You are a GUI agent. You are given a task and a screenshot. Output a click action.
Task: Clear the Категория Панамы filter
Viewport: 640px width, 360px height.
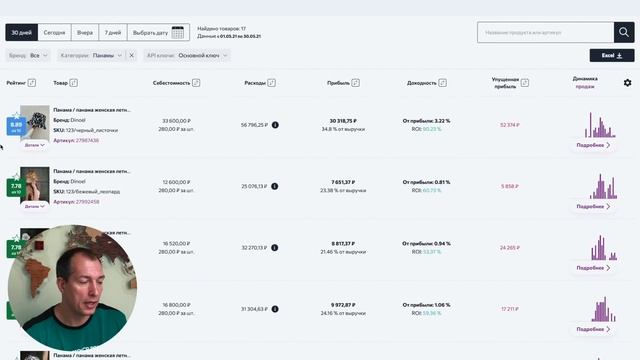coord(131,56)
